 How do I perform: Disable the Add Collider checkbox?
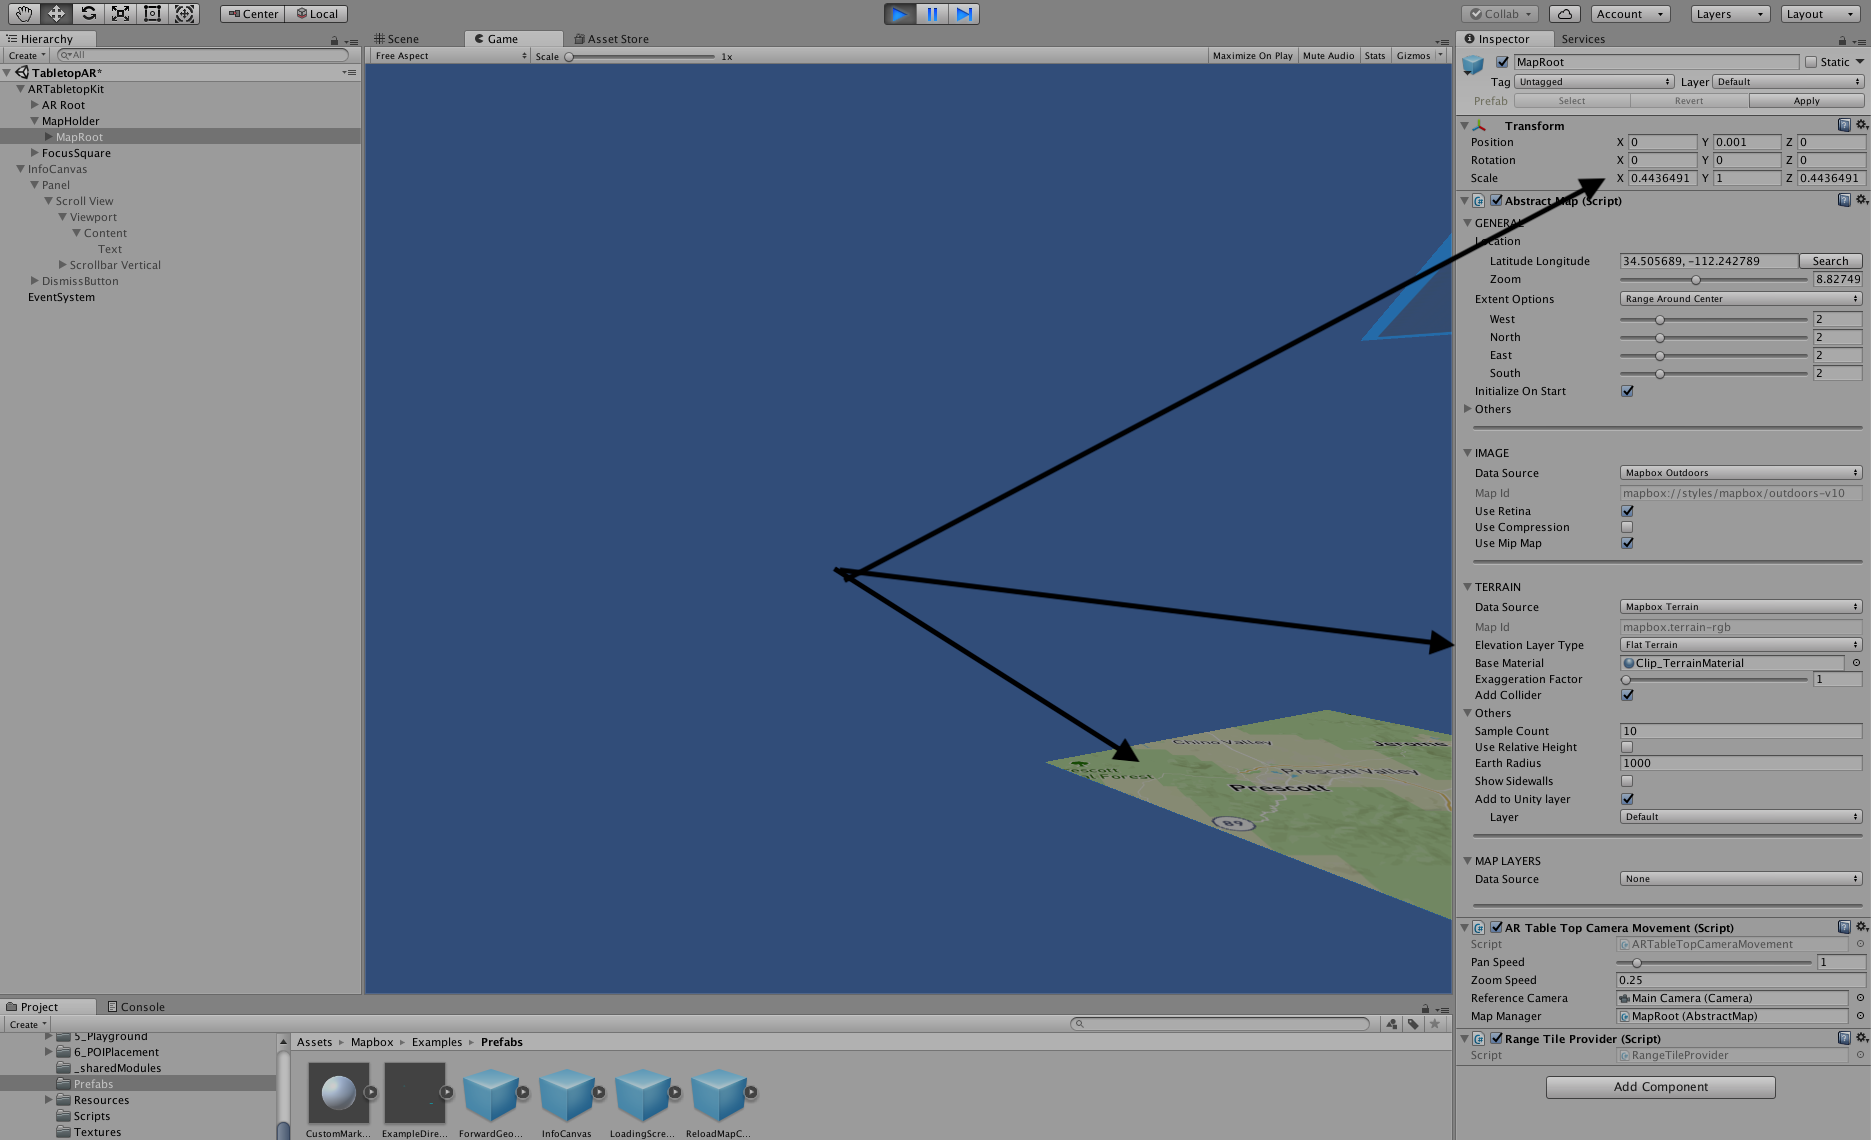click(x=1627, y=695)
